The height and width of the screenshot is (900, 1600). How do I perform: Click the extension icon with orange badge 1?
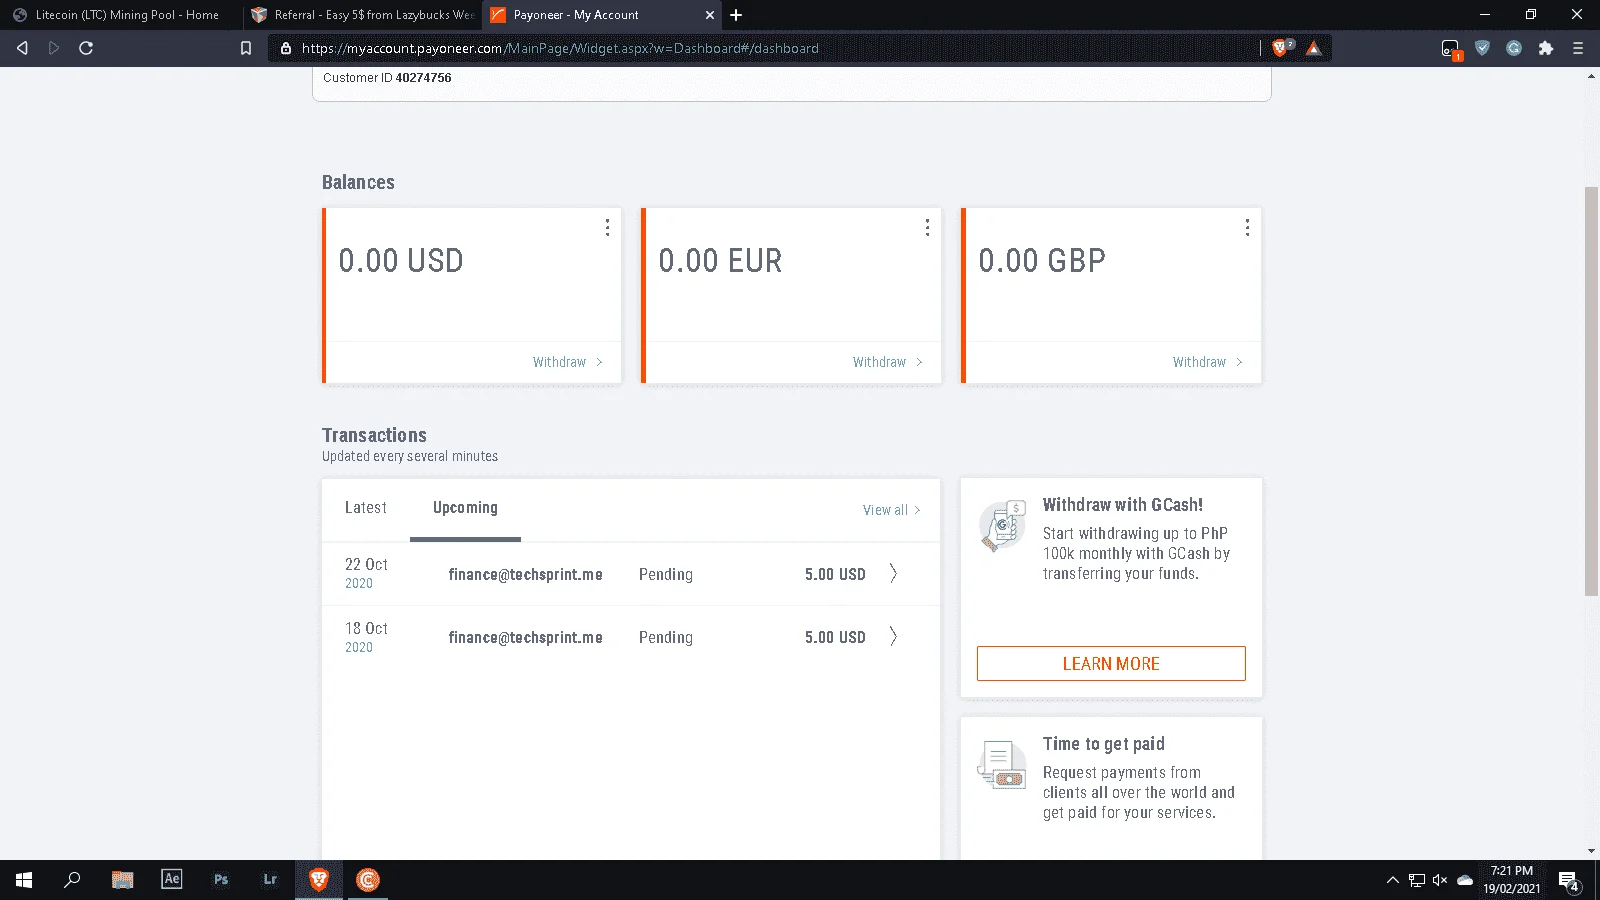[x=1451, y=49]
